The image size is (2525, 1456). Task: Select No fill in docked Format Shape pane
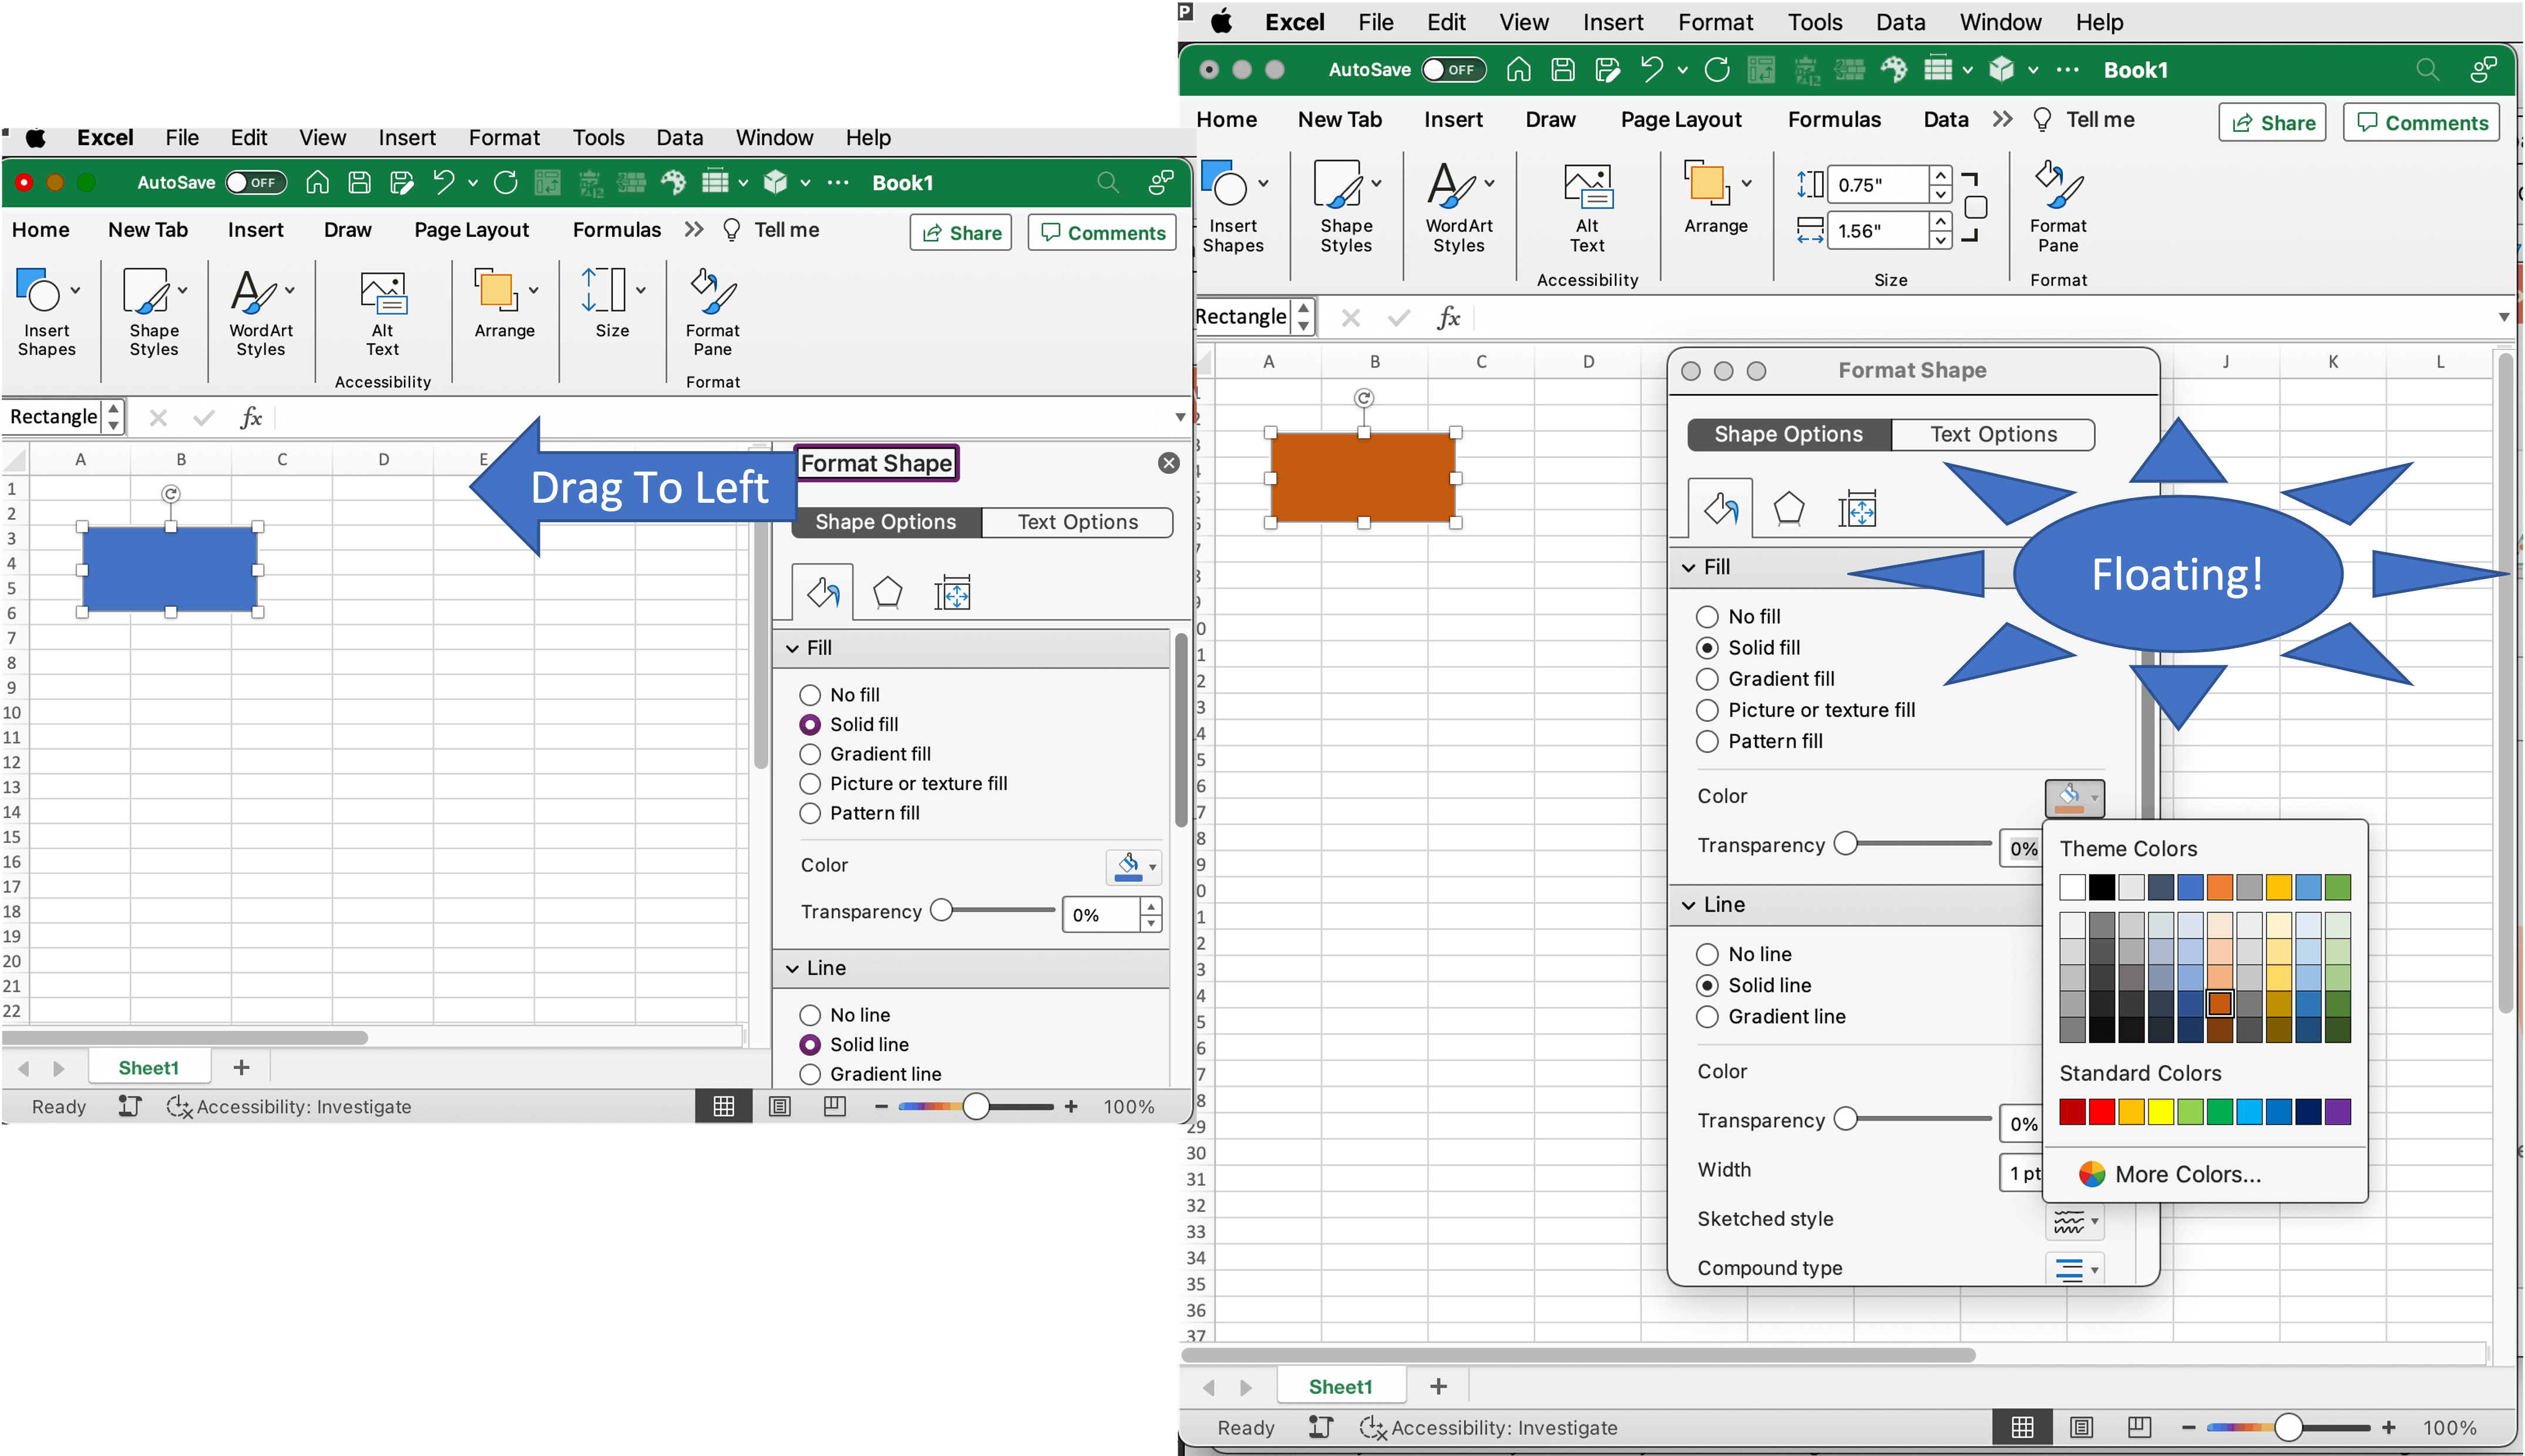click(x=810, y=695)
